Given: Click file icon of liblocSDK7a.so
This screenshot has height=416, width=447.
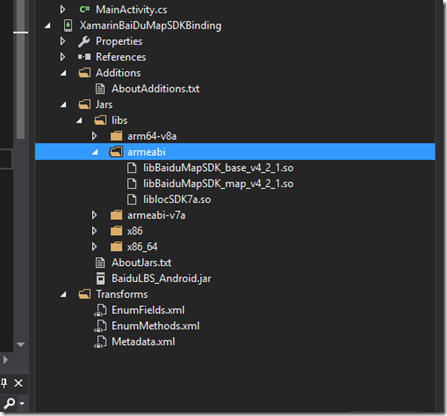Looking at the screenshot, I should pos(132,199).
